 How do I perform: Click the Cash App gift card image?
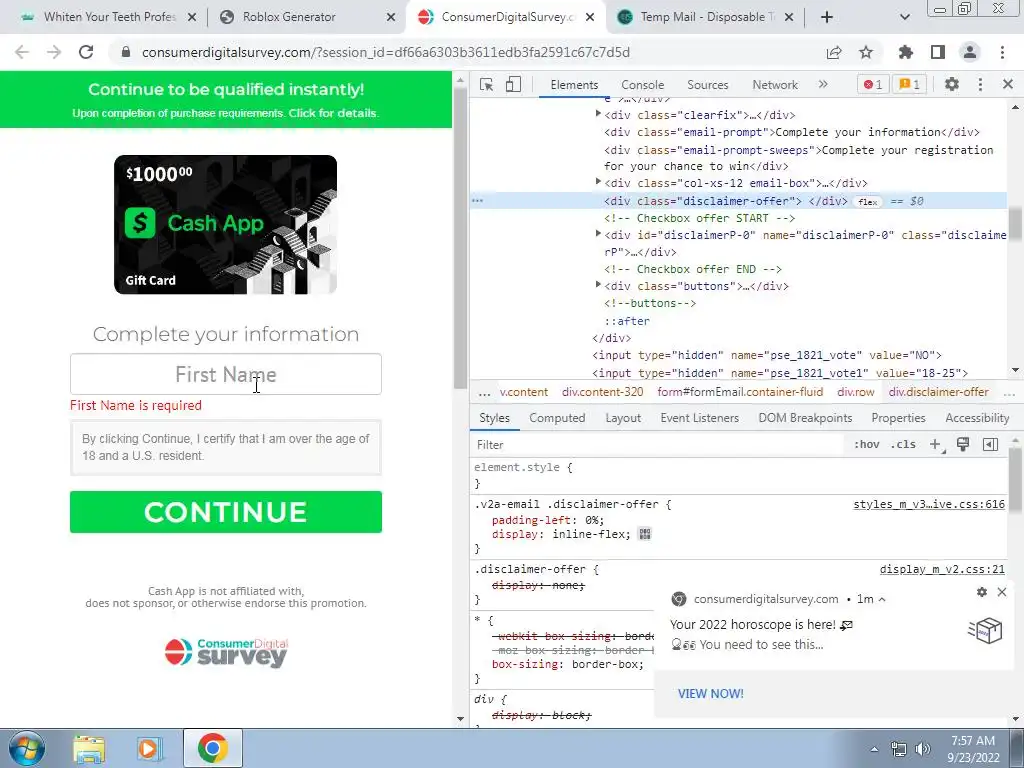coord(225,225)
